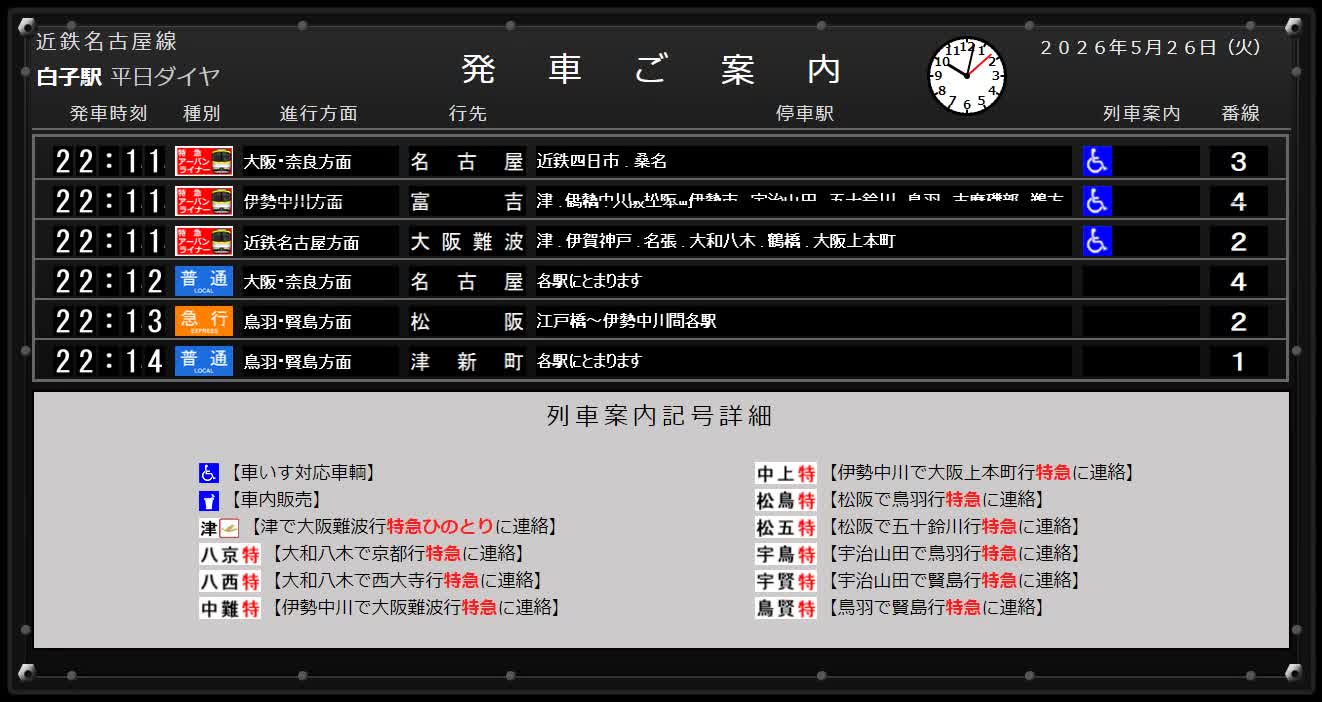Click the 平日ダイヤ timetable label
Viewport: 1322px width, 702px height.
[x=165, y=77]
